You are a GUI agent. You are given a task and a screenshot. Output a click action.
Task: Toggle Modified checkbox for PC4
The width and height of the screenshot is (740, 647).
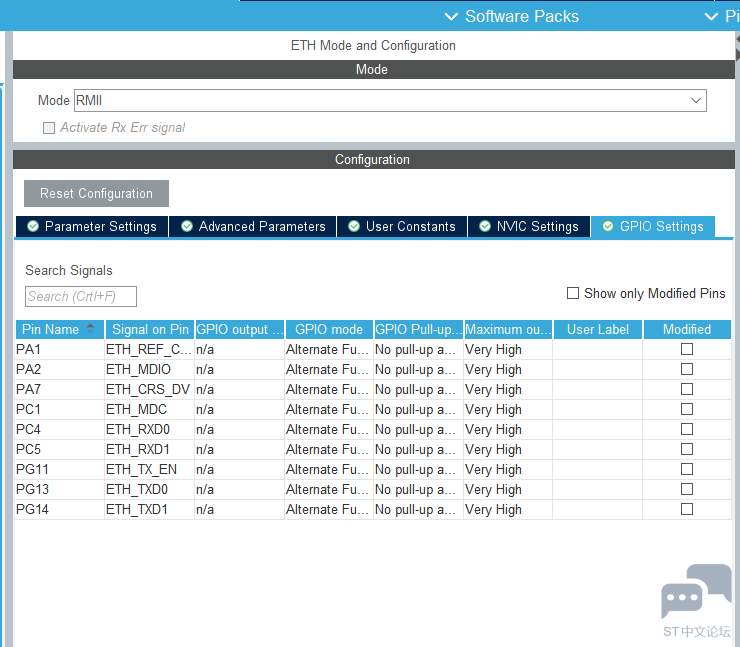[x=687, y=429]
